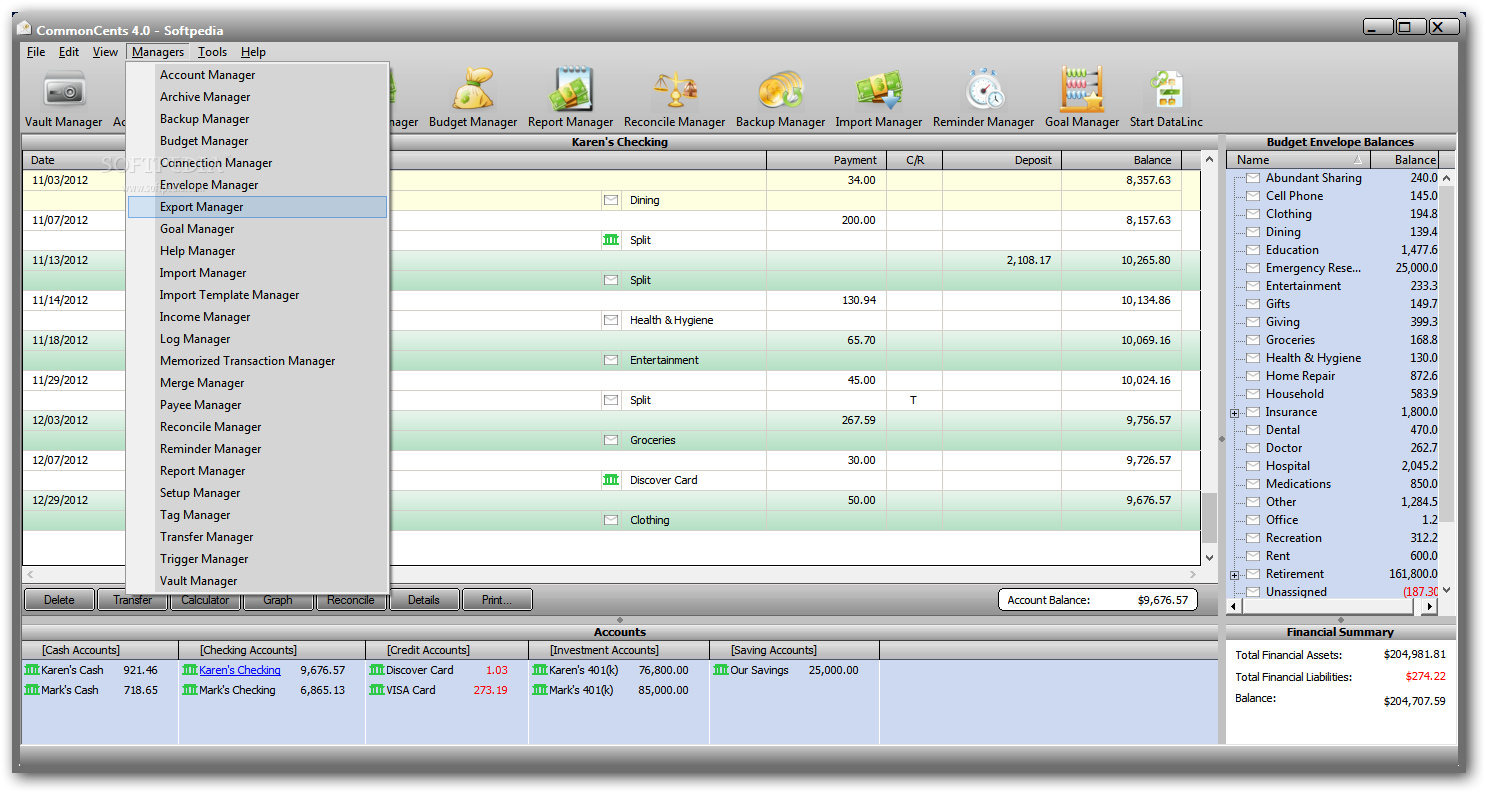Open the Import Manager toolbar icon
Screen dimensions: 1486x793
point(879,90)
